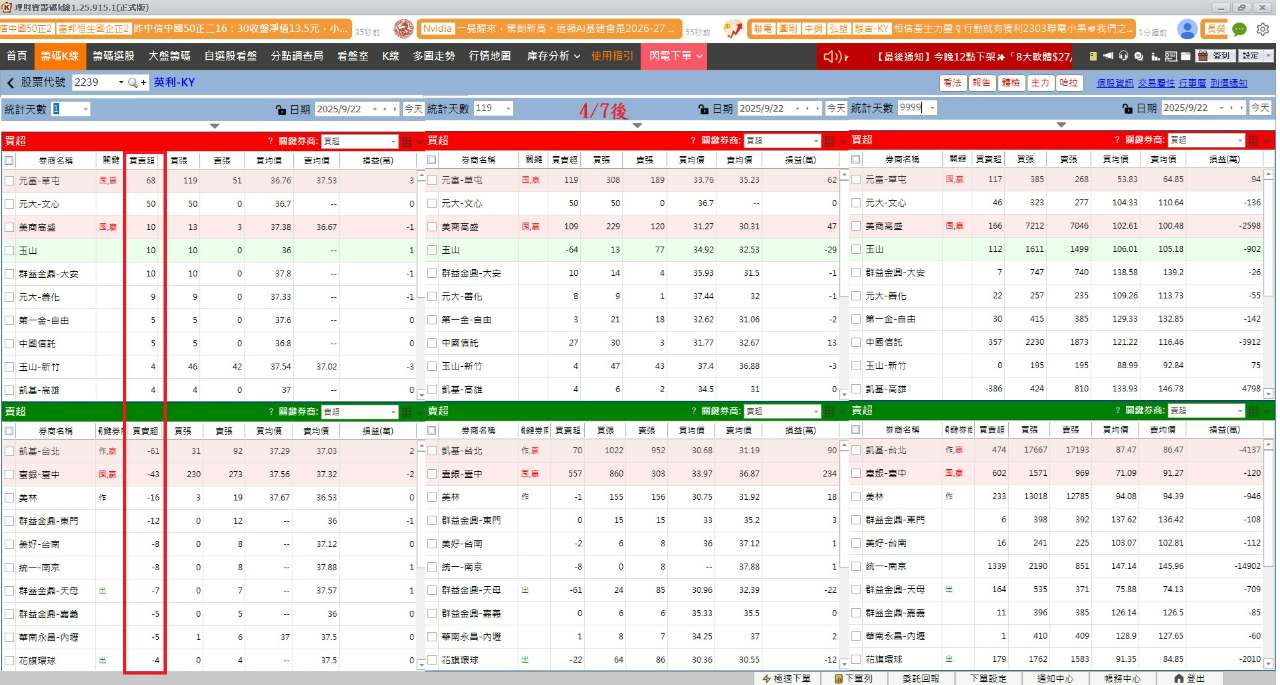Click the speaker icon on the red banner
The width and height of the screenshot is (1280, 685).
[832, 56]
